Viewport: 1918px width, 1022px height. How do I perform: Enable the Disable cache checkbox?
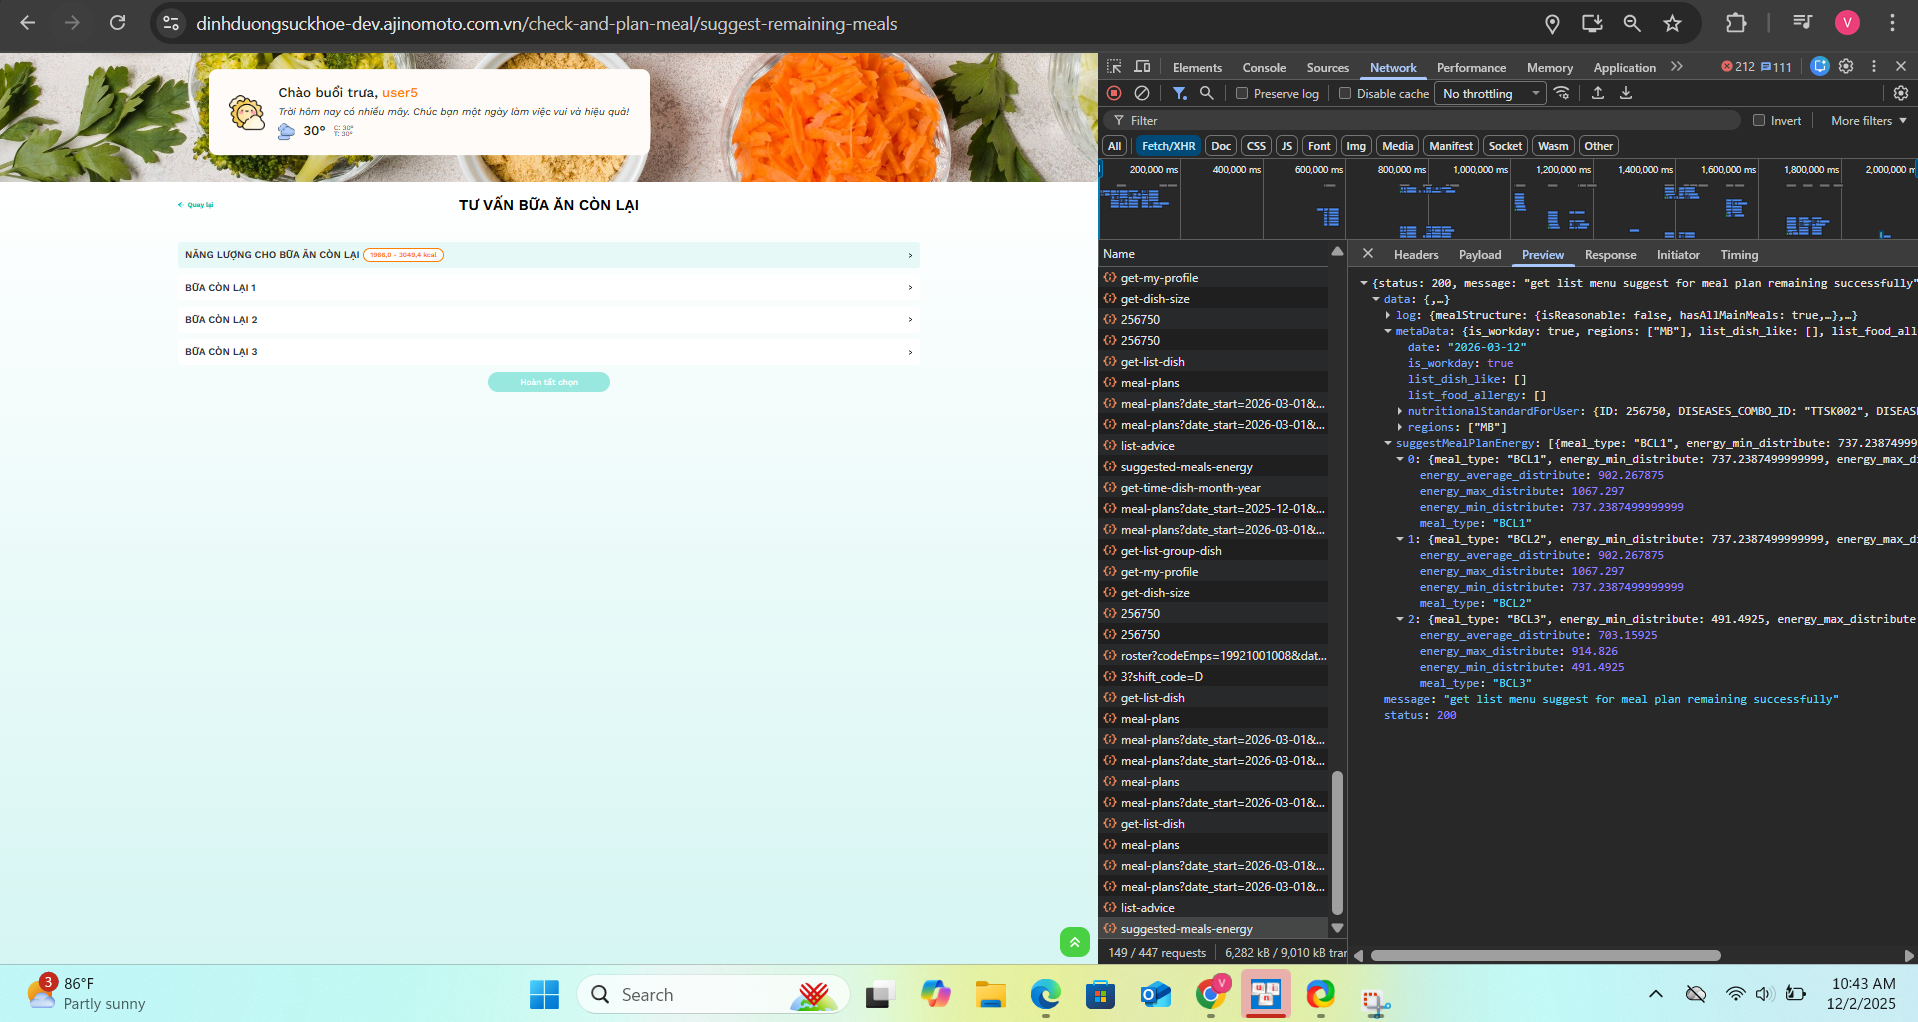point(1345,93)
